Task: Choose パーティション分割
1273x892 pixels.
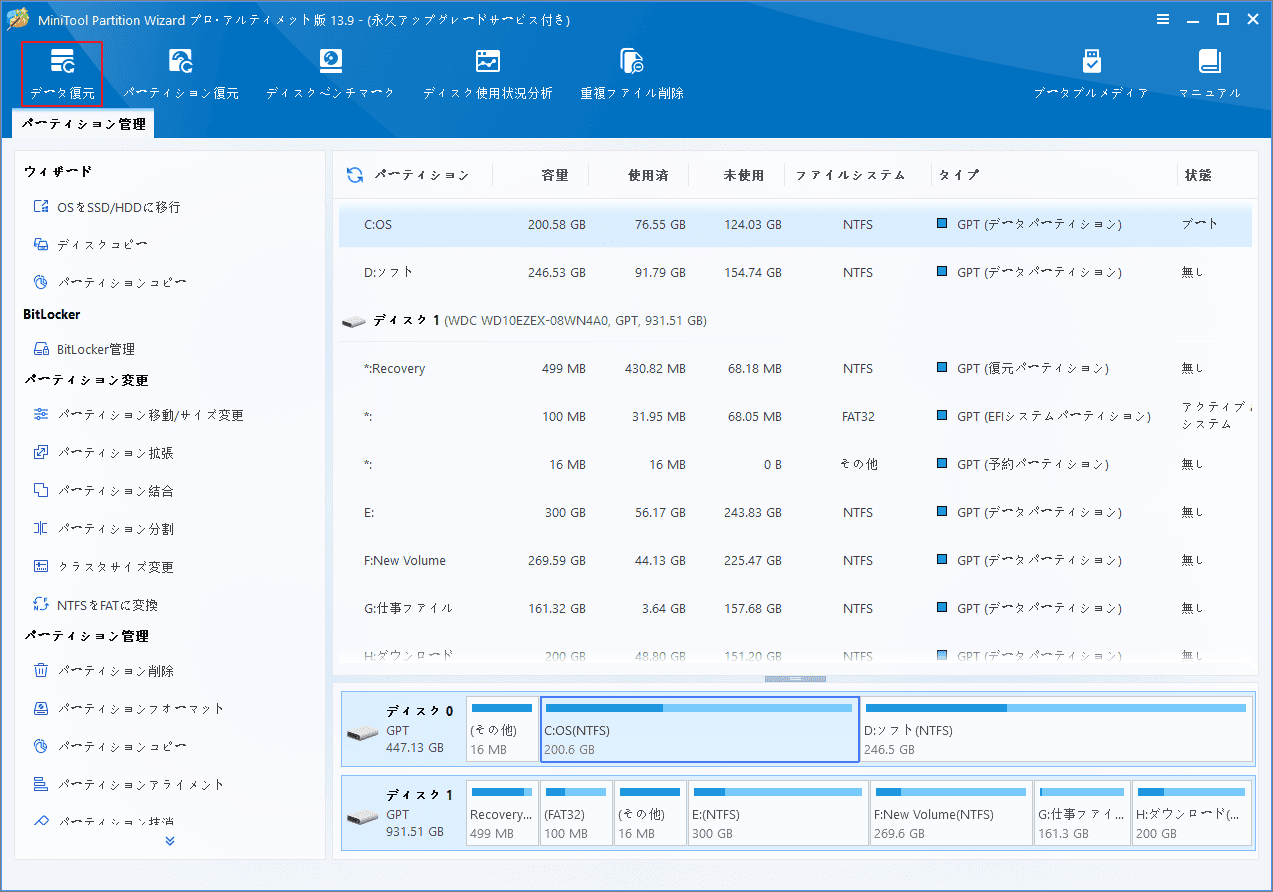Action: [x=103, y=529]
